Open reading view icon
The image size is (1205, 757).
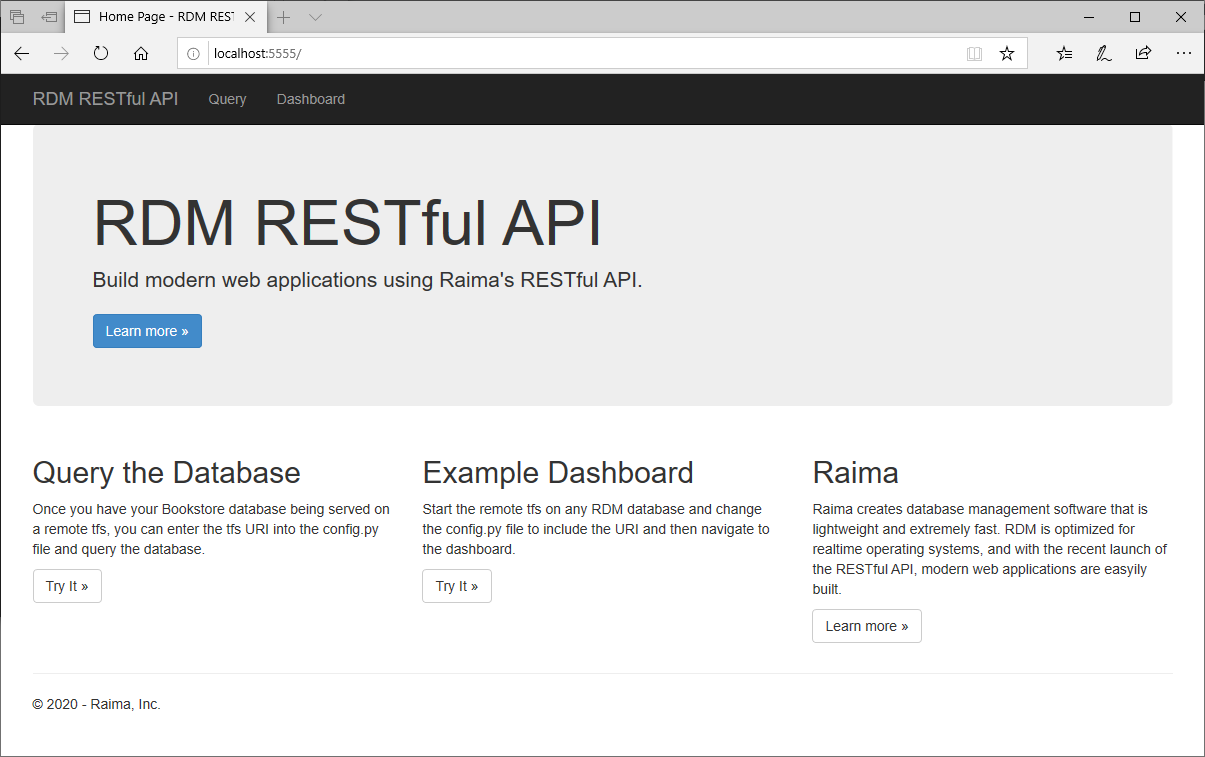click(x=974, y=54)
